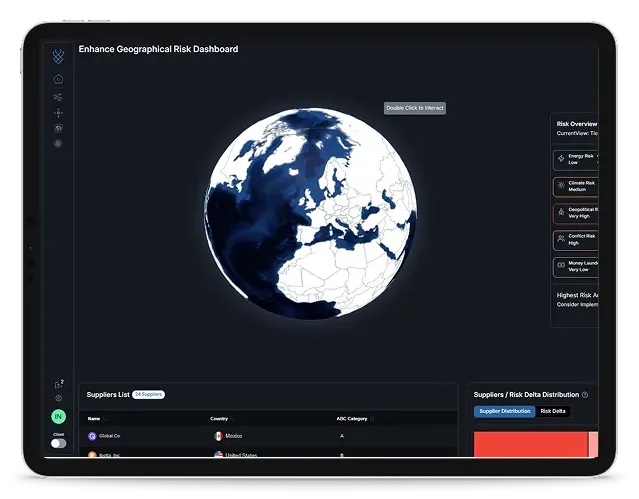639x499 pixels.
Task: Click the Geopolitical Risk icon
Action: 561,212
